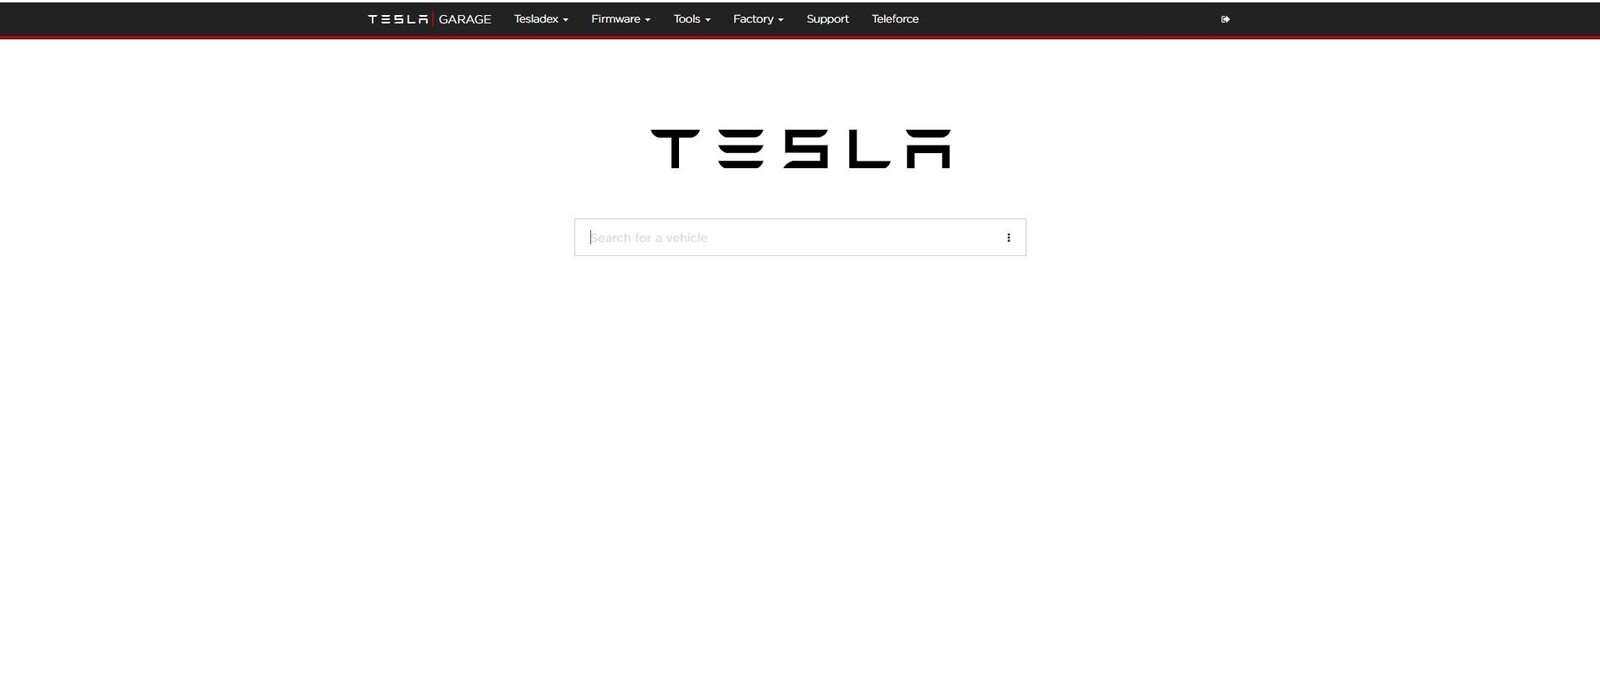The width and height of the screenshot is (1600, 682).
Task: Expand the Factory dropdown menu
Action: point(758,19)
